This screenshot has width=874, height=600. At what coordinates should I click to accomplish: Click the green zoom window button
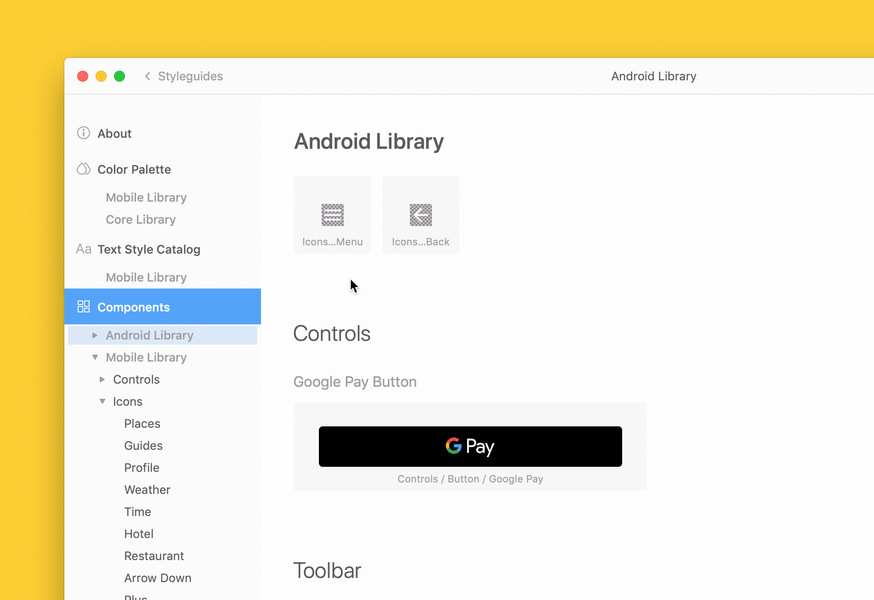[x=119, y=76]
